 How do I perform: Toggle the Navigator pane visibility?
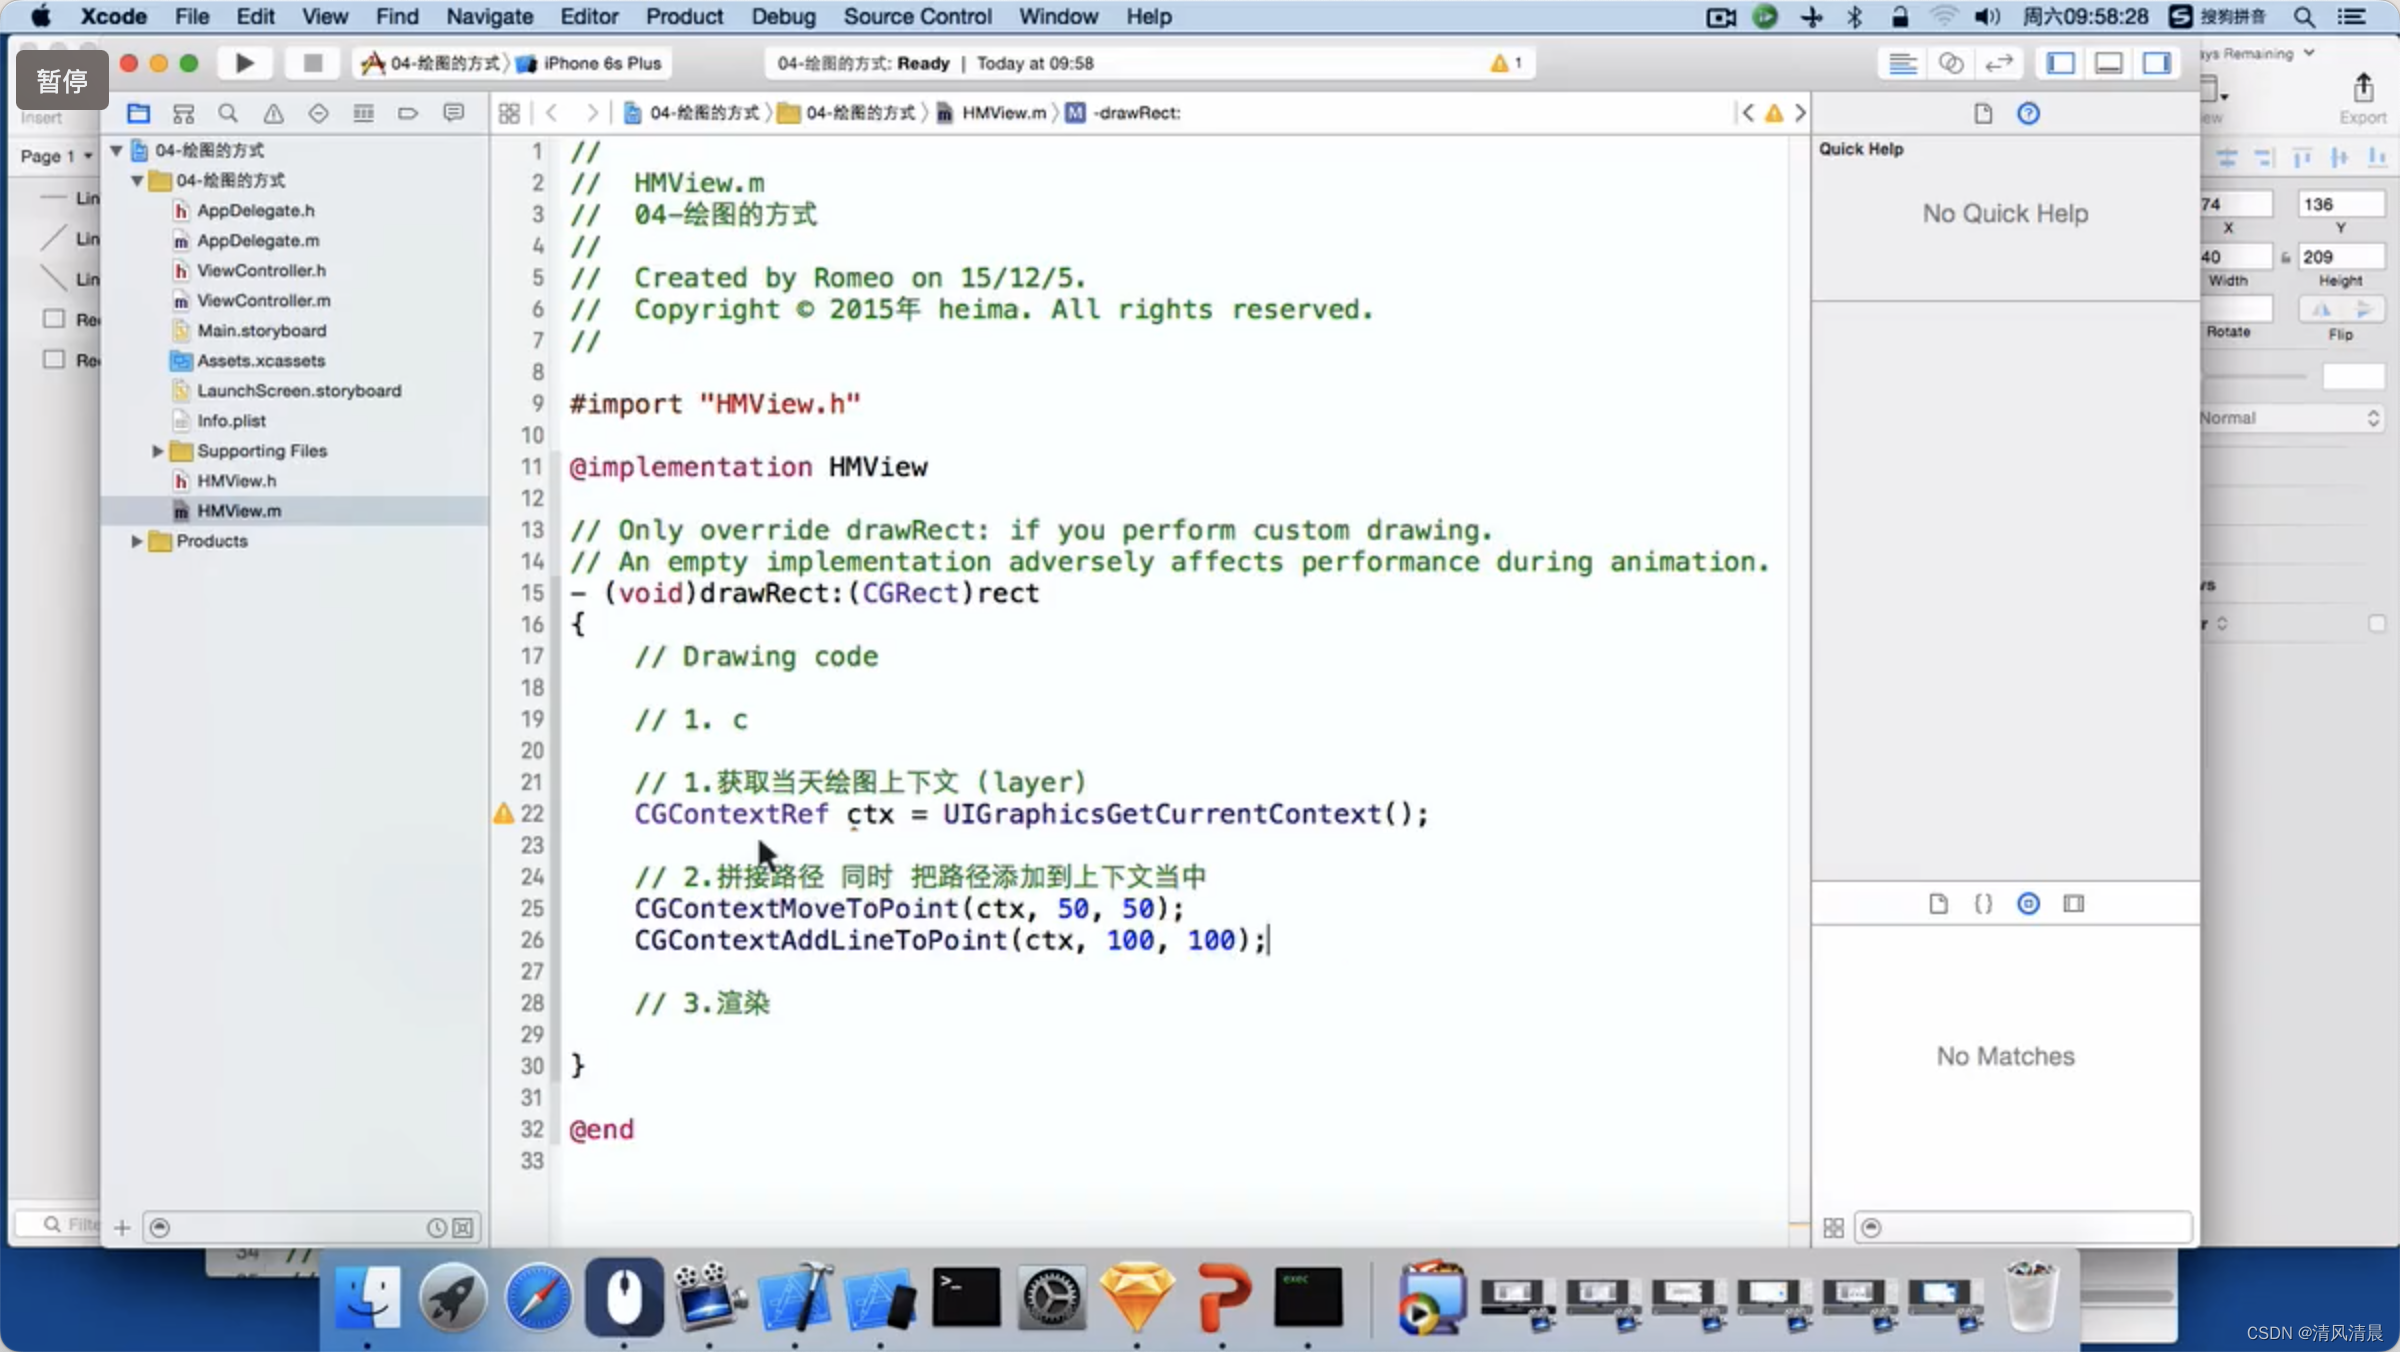[2061, 63]
